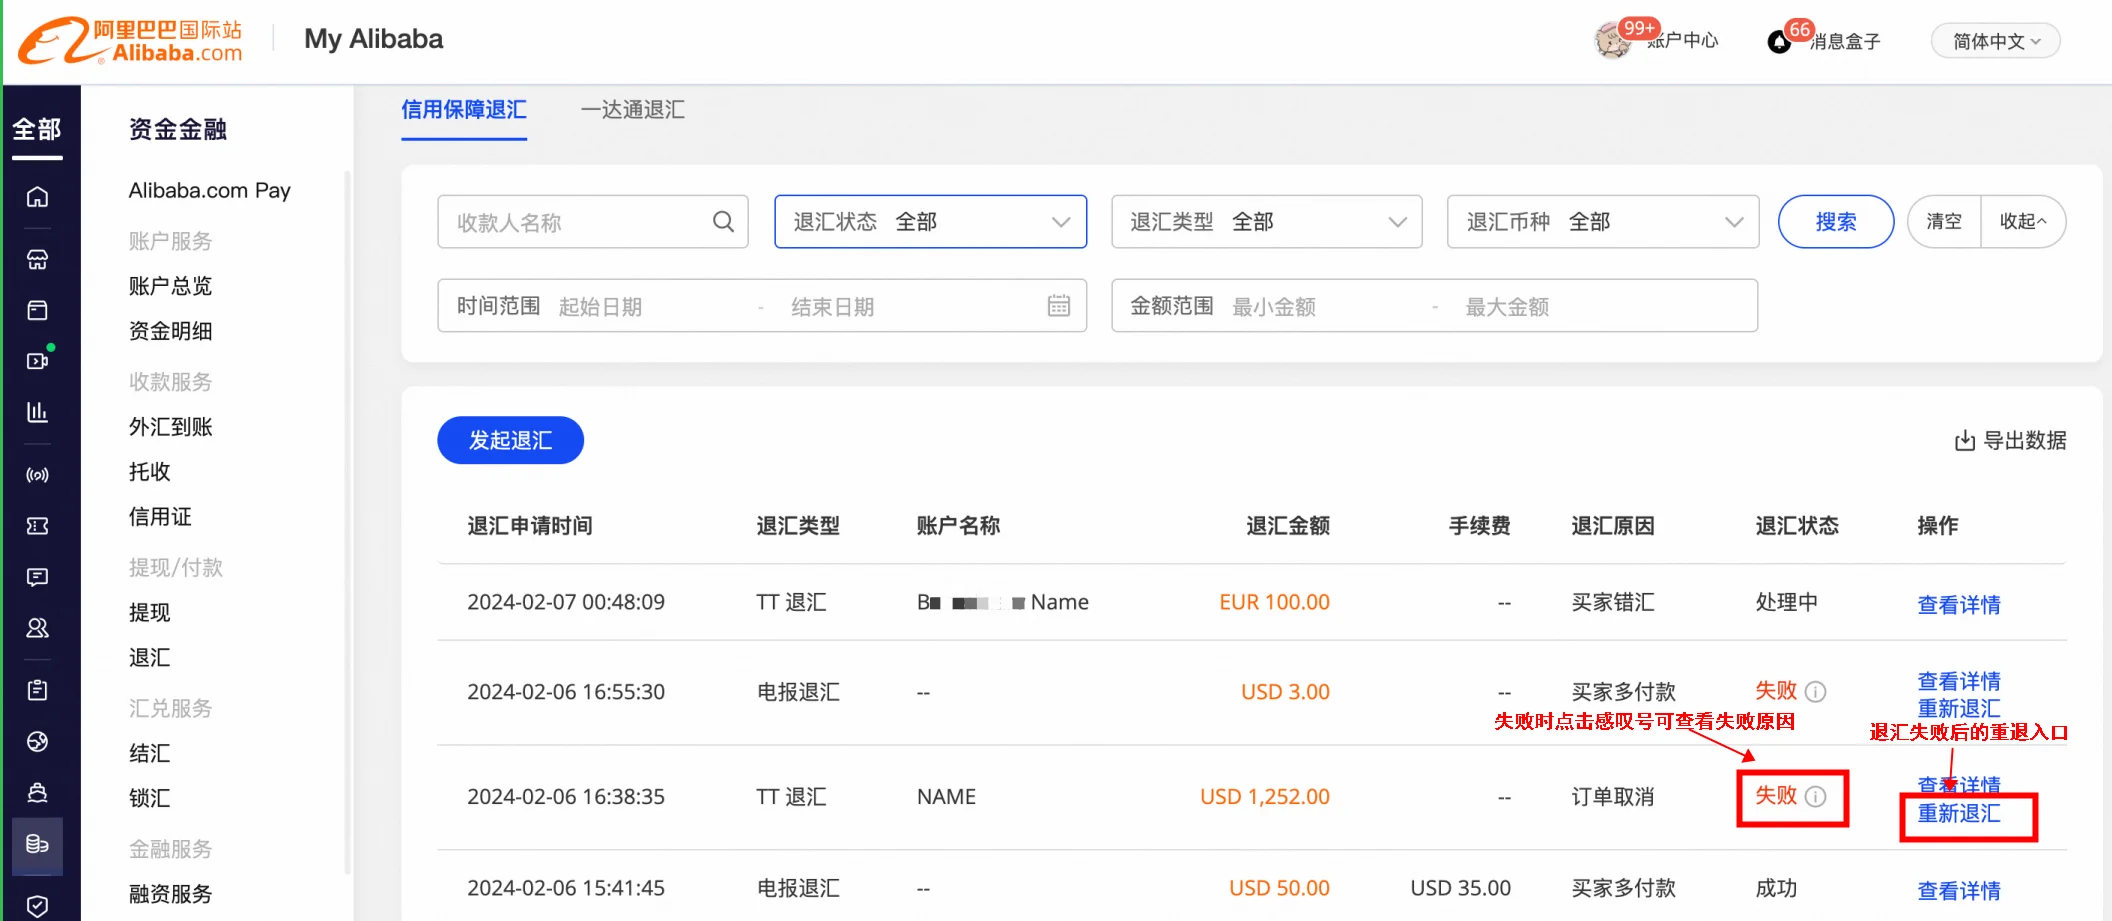Click the message box bell icon
Viewport: 2112px width, 921px height.
click(x=1779, y=42)
